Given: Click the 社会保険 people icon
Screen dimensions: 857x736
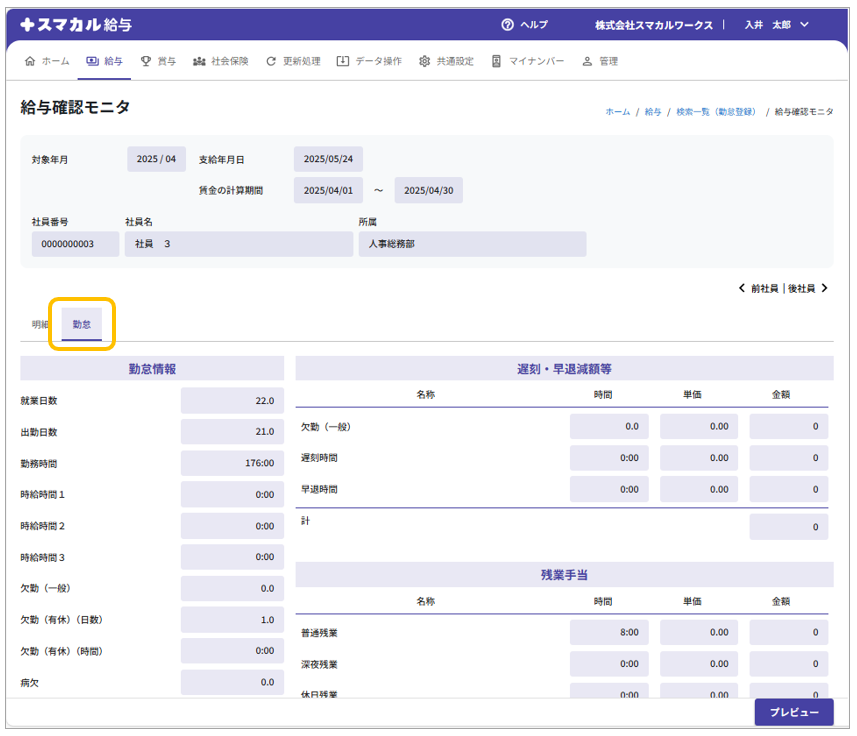Looking at the screenshot, I should 200,61.
